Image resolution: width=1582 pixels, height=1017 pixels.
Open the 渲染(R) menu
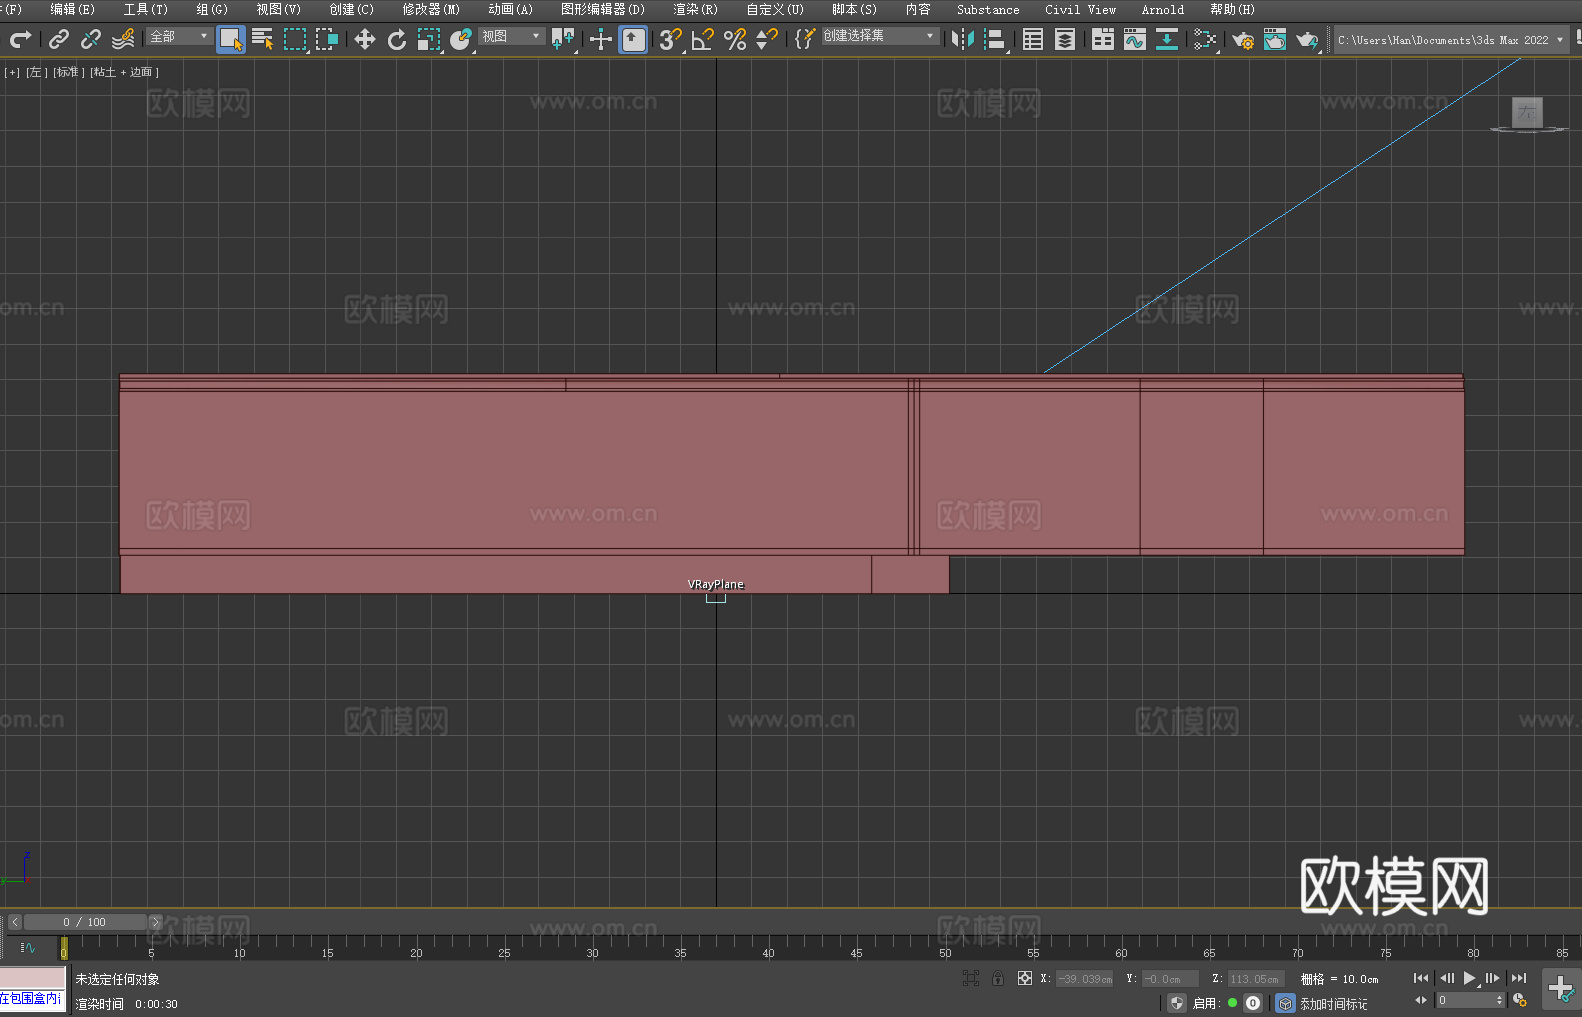[x=695, y=10]
